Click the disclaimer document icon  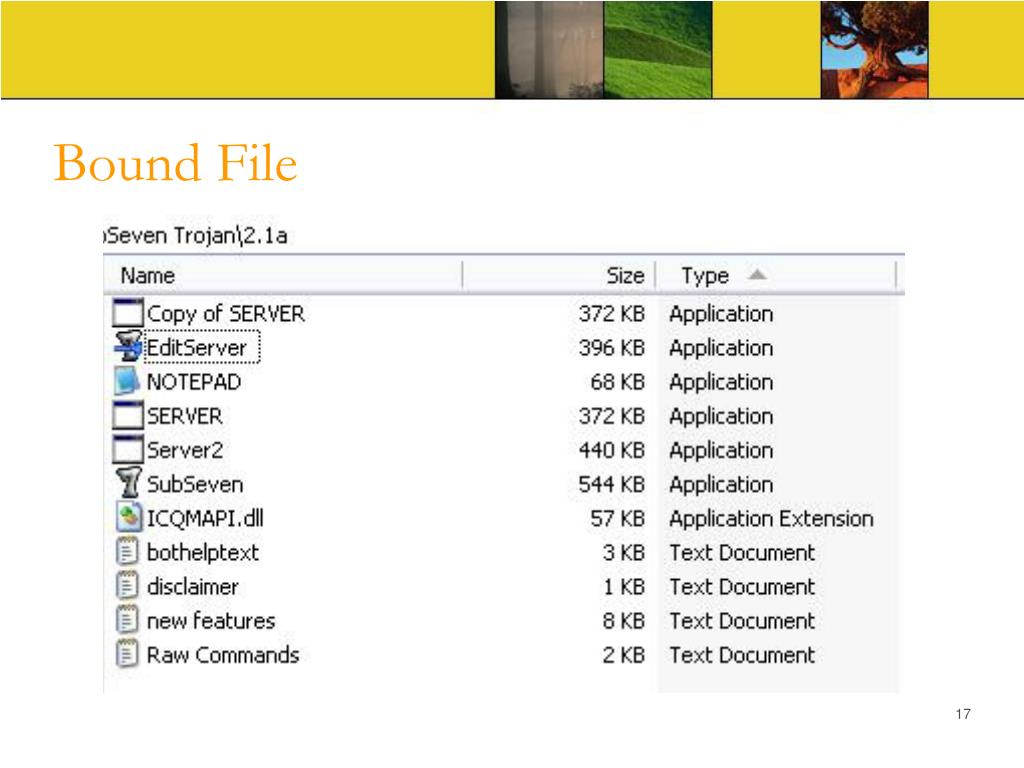tap(127, 586)
